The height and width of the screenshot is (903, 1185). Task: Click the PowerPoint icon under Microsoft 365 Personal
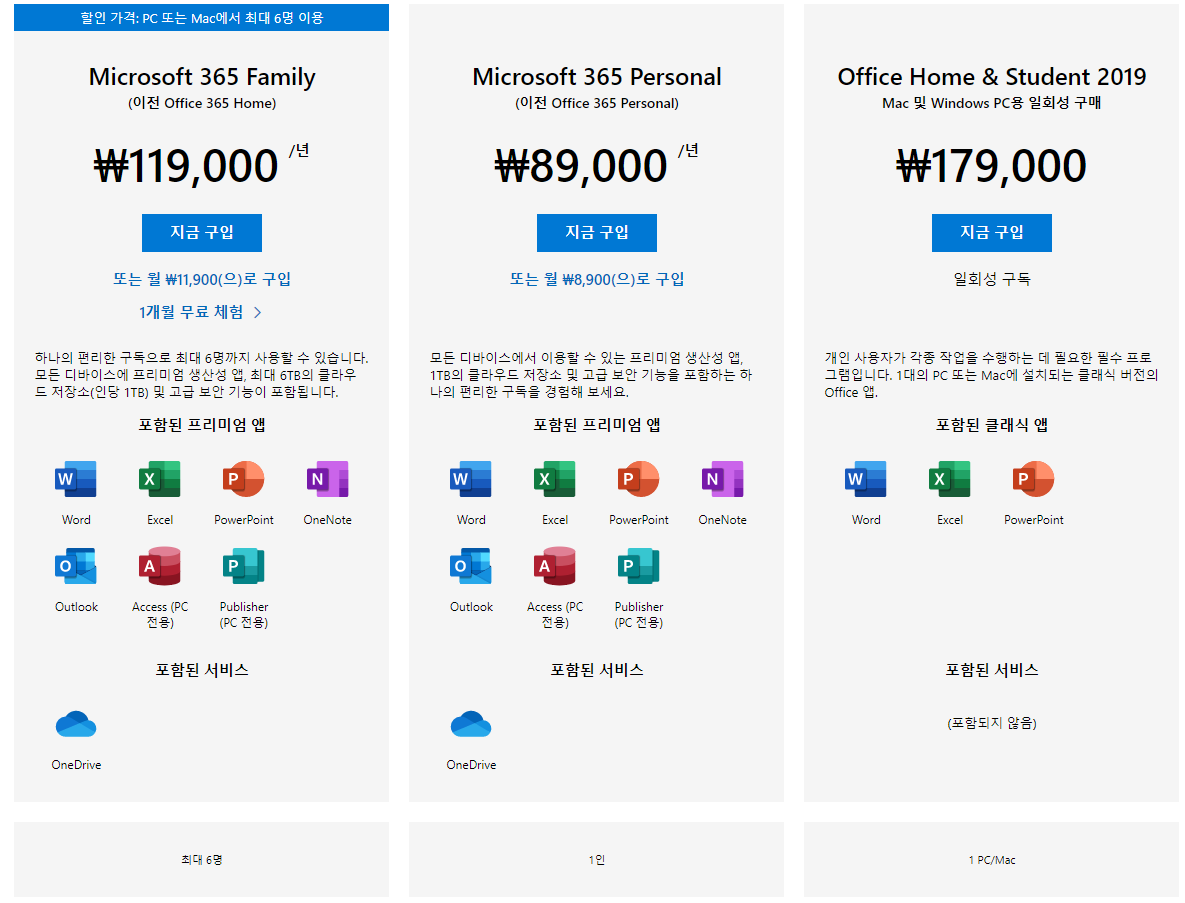pyautogui.click(x=639, y=478)
